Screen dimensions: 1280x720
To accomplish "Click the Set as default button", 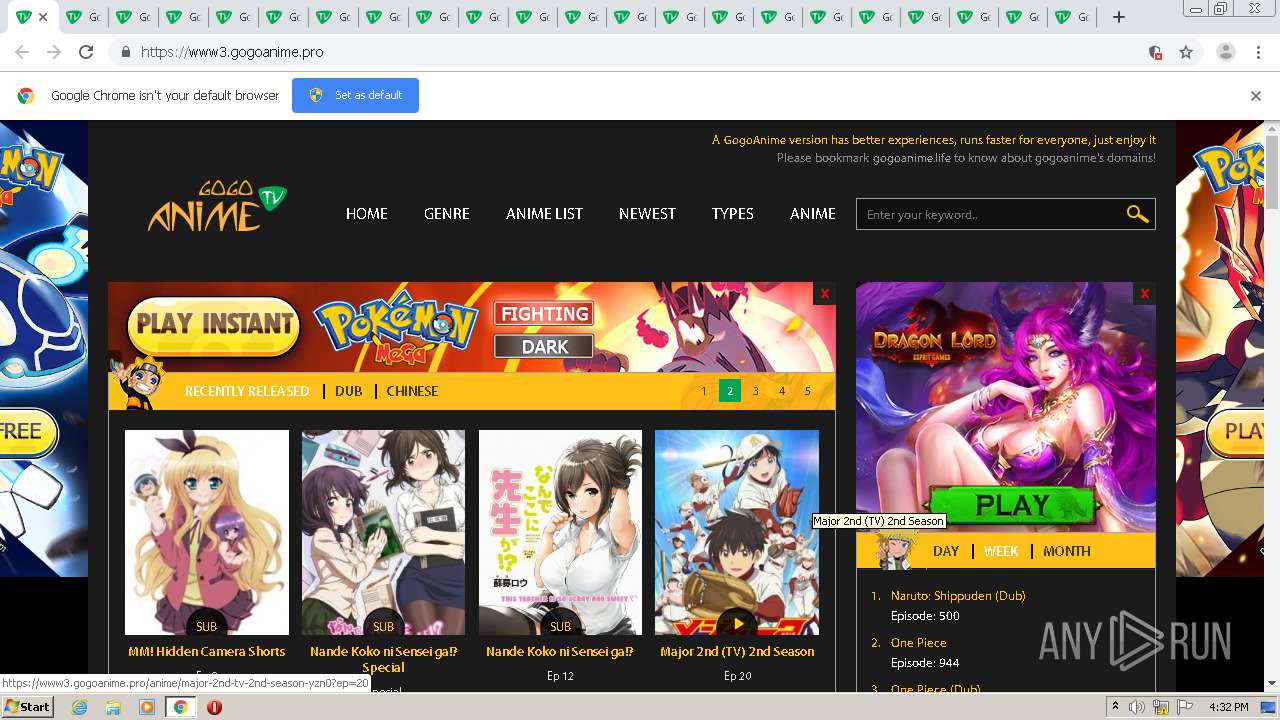I will pos(355,95).
